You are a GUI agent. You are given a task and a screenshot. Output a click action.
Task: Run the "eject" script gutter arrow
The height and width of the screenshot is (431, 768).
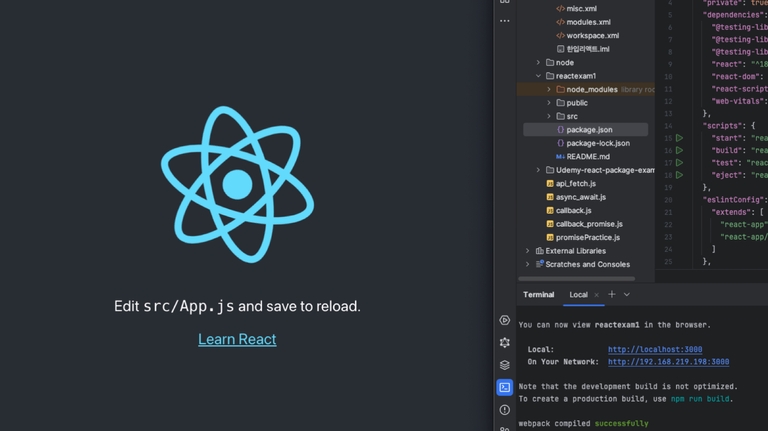679,175
